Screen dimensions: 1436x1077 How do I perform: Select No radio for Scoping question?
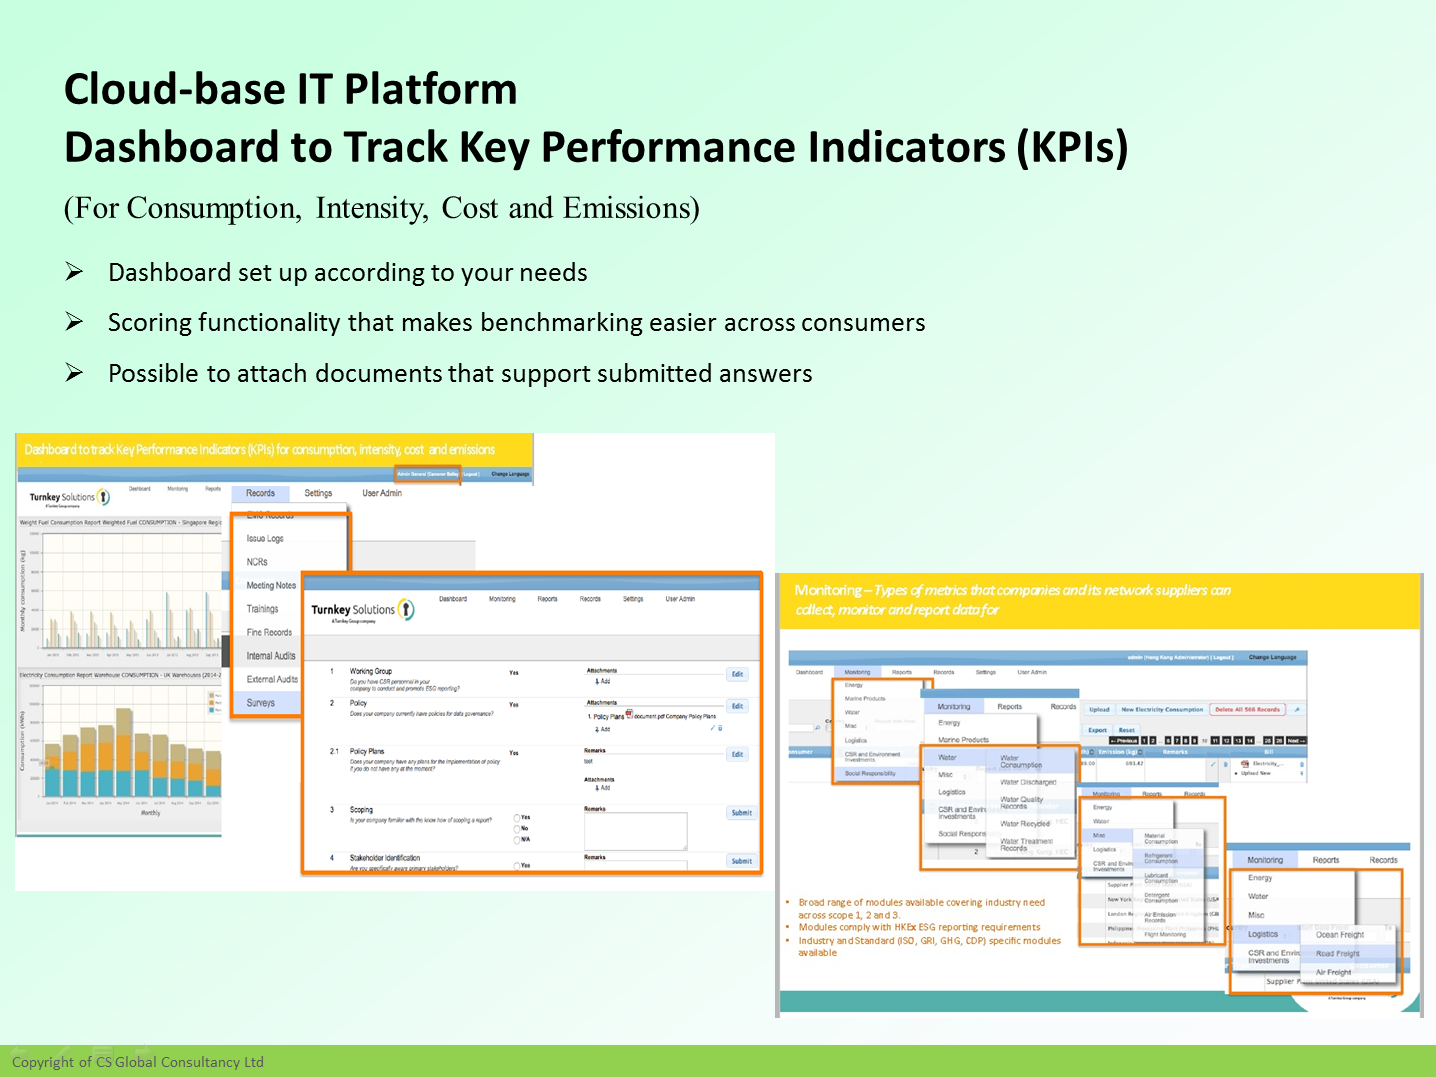tap(517, 829)
